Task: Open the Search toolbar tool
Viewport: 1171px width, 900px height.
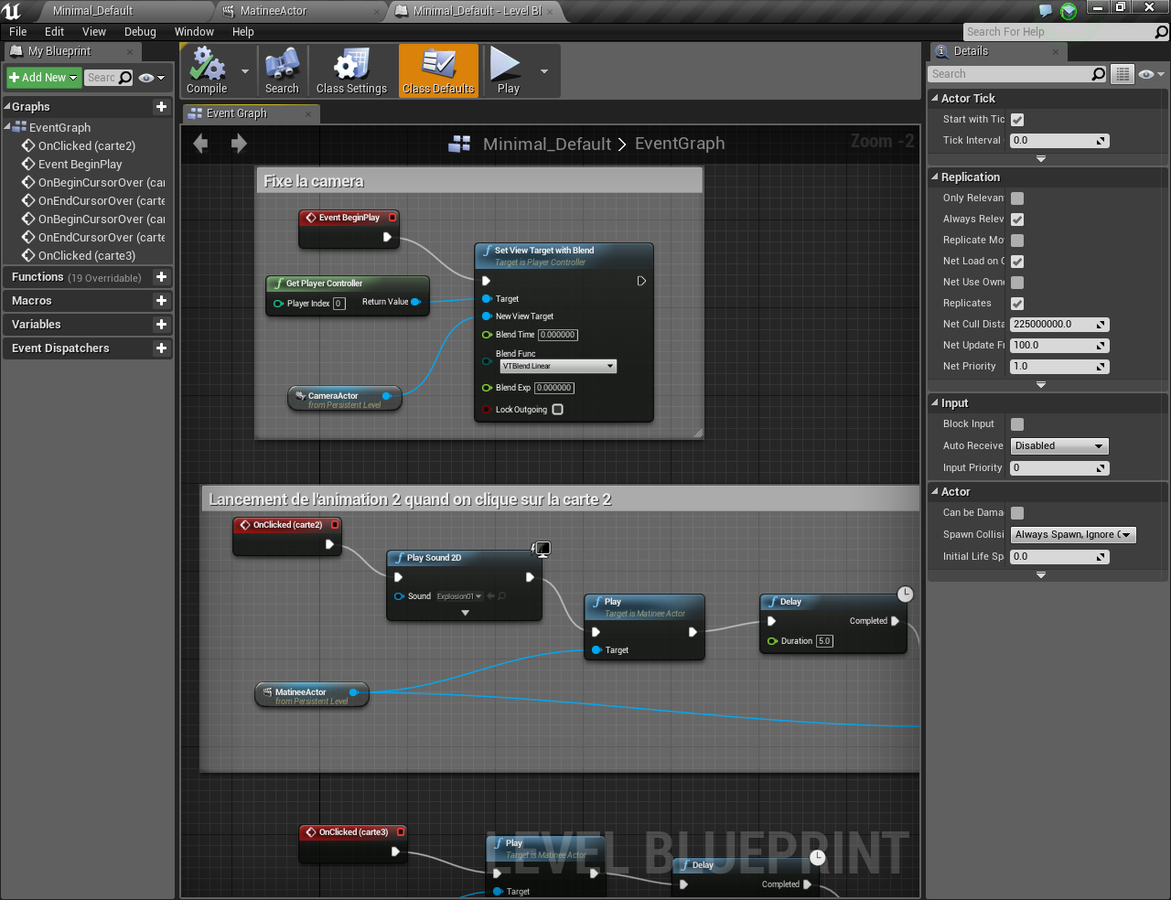Action: pyautogui.click(x=282, y=71)
